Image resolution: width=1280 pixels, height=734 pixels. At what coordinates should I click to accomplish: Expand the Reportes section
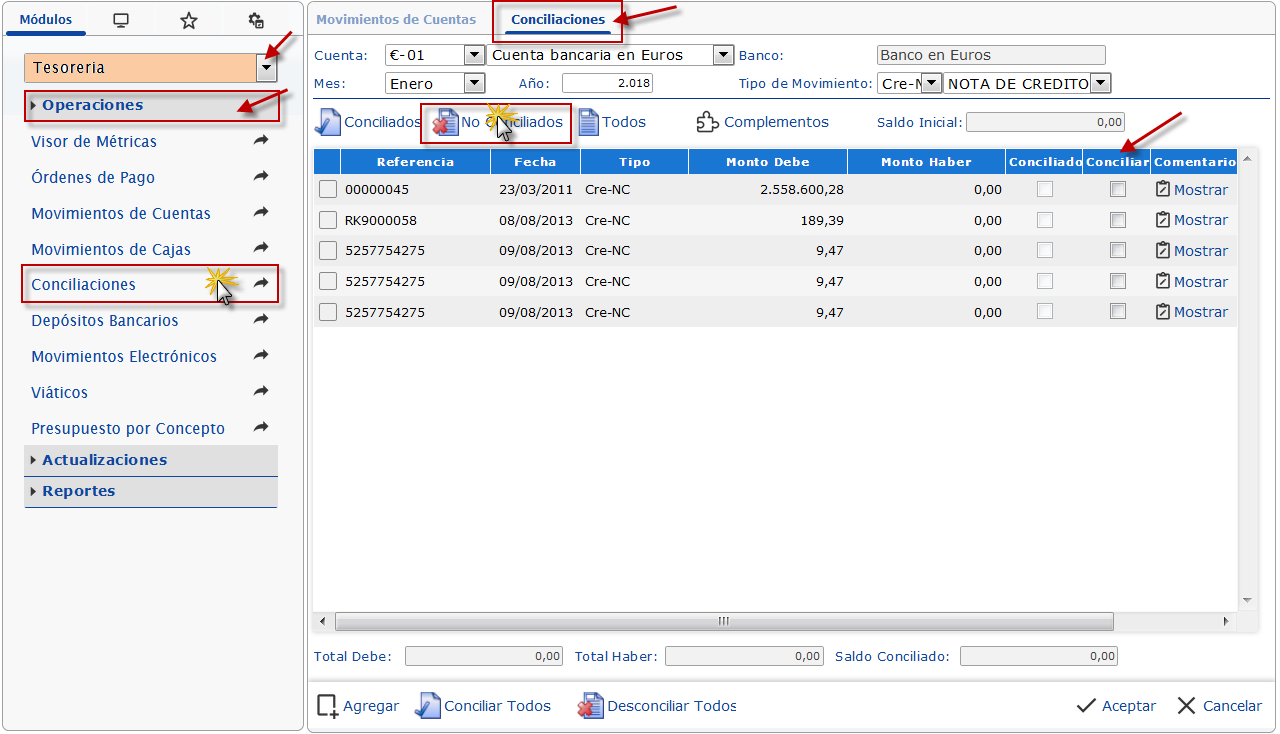click(78, 491)
